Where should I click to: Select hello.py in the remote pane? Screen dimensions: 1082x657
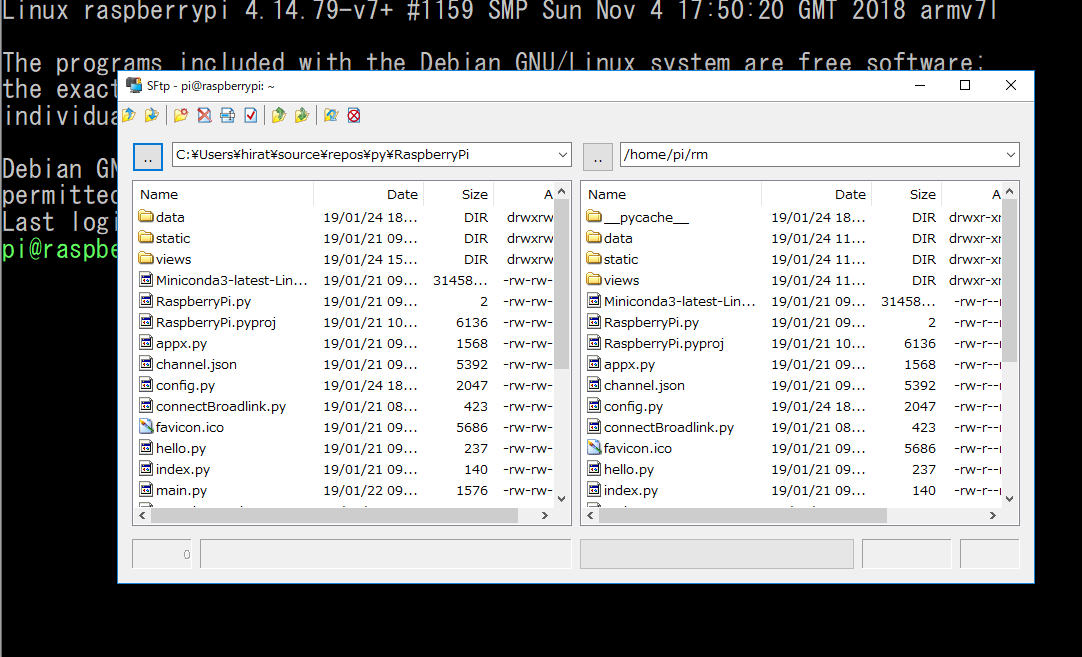(629, 469)
